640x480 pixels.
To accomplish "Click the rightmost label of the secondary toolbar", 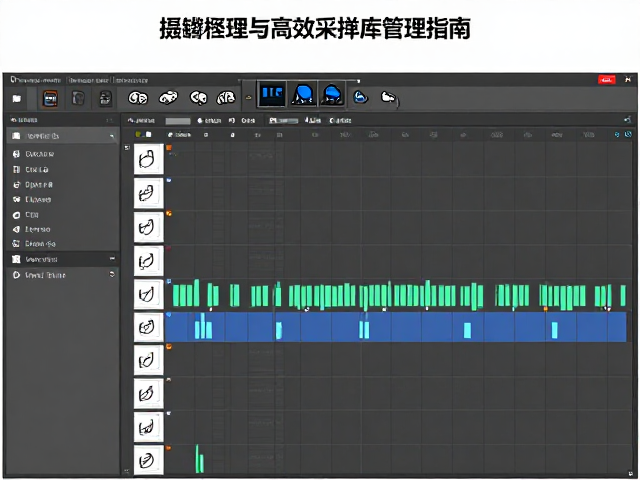I will tap(340, 121).
